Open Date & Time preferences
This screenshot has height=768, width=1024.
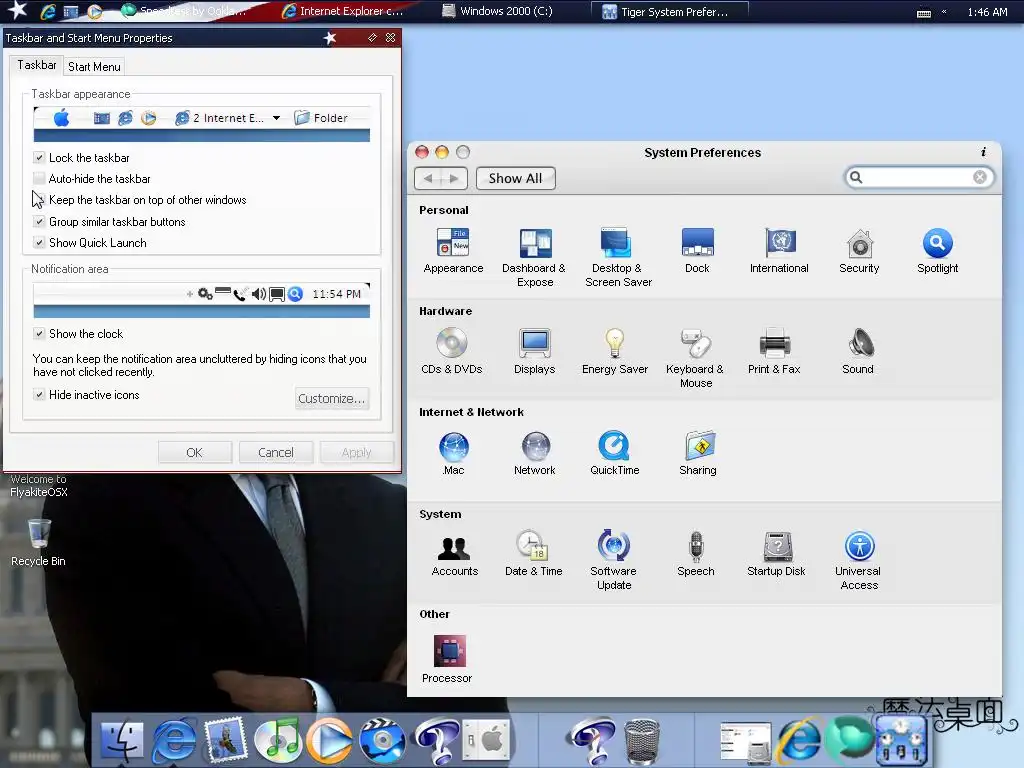[x=534, y=554]
